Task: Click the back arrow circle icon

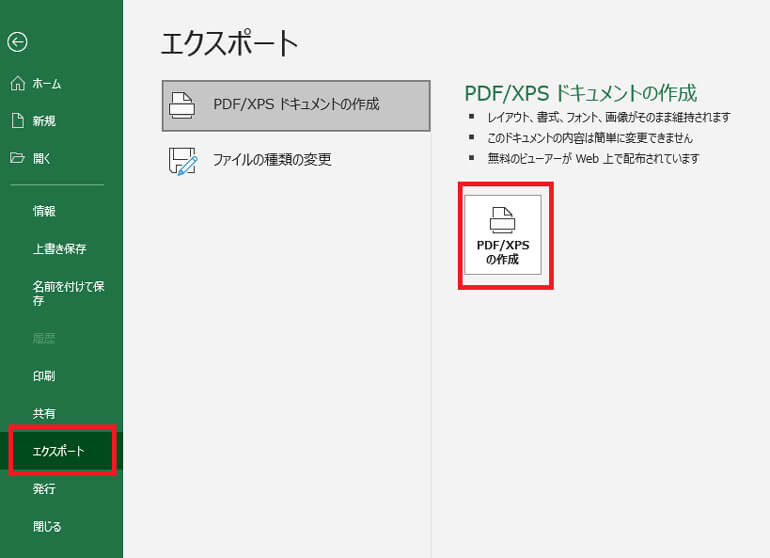Action: [17, 42]
